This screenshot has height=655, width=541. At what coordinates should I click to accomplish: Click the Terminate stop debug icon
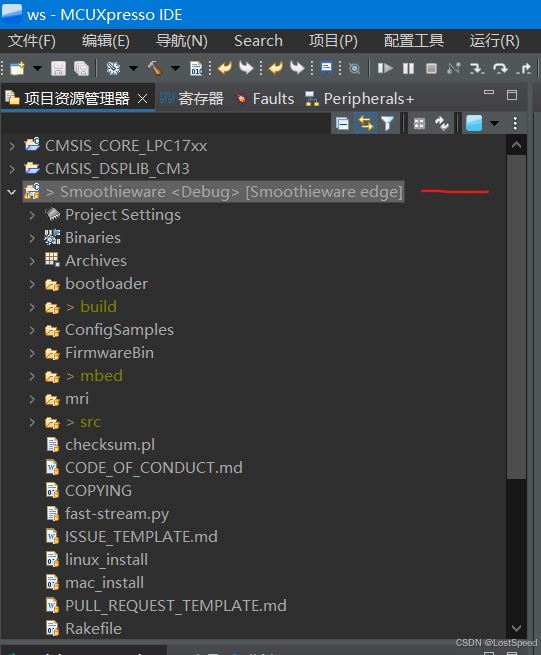tap(431, 68)
